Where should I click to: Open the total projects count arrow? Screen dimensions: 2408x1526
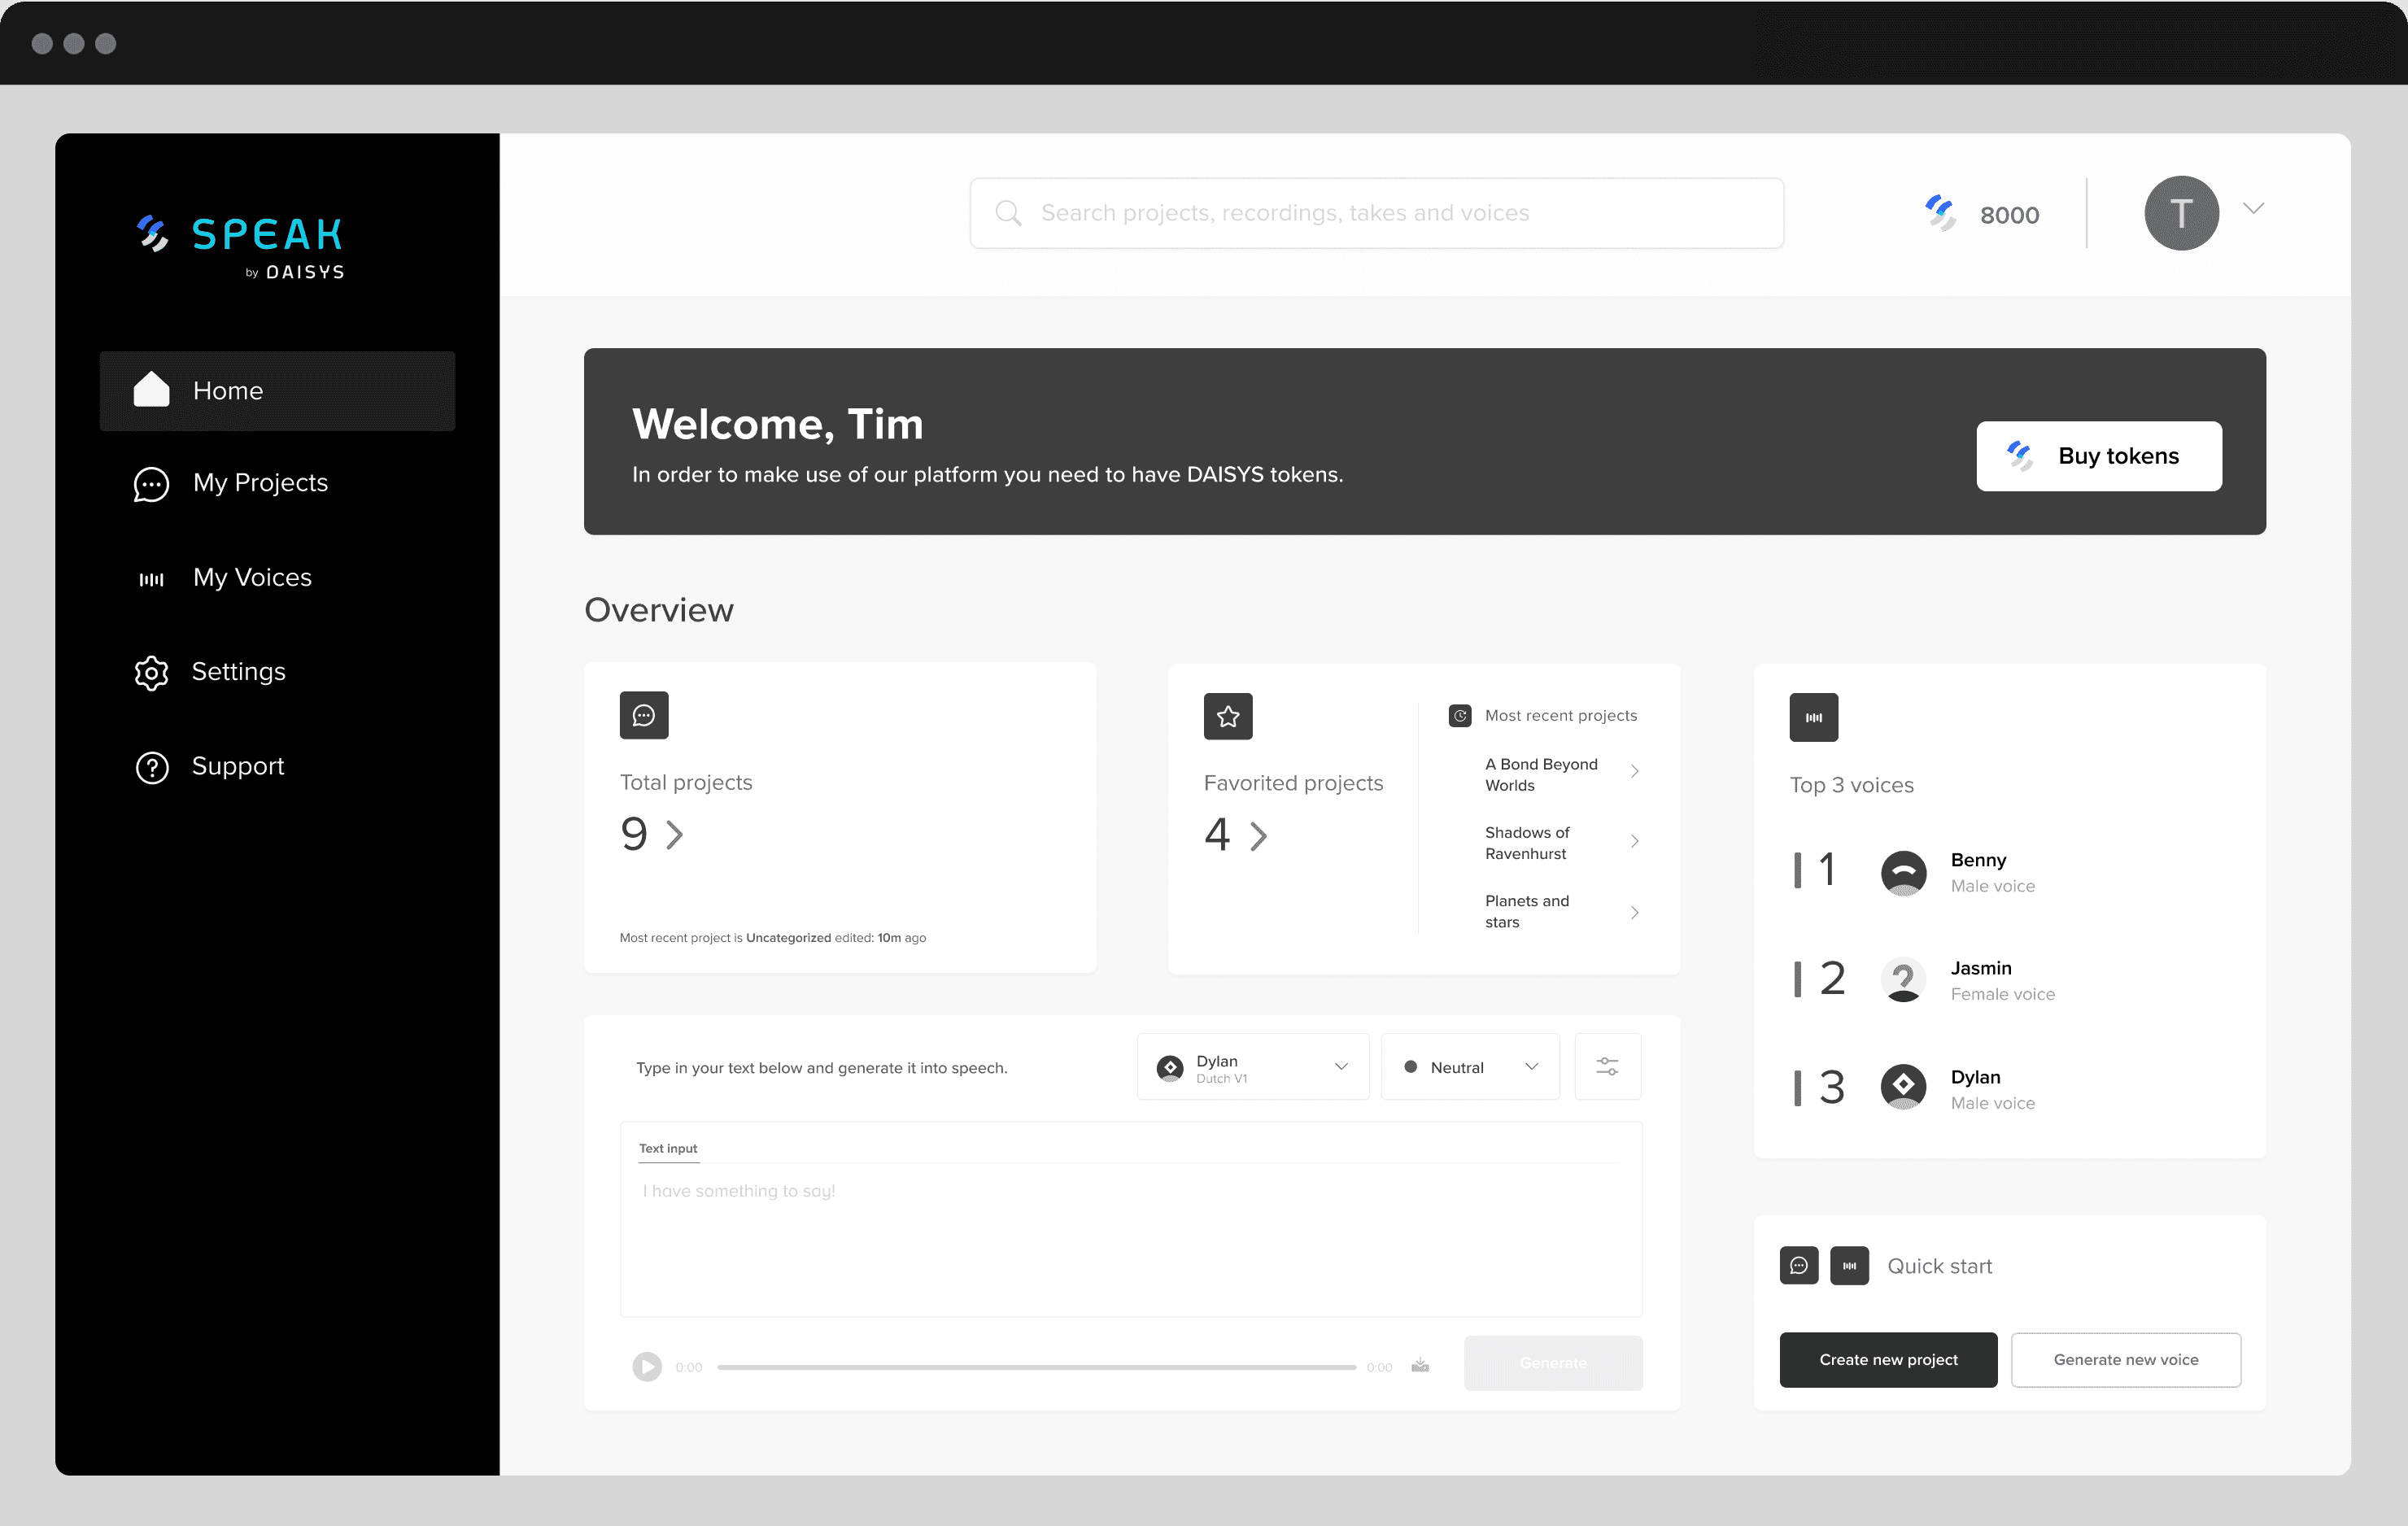[x=675, y=835]
